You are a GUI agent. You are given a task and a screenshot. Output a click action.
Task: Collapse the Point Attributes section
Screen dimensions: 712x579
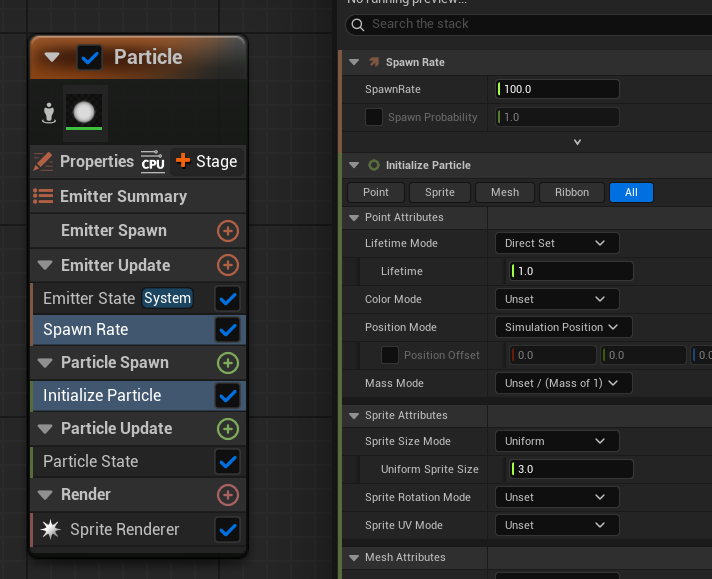point(354,217)
